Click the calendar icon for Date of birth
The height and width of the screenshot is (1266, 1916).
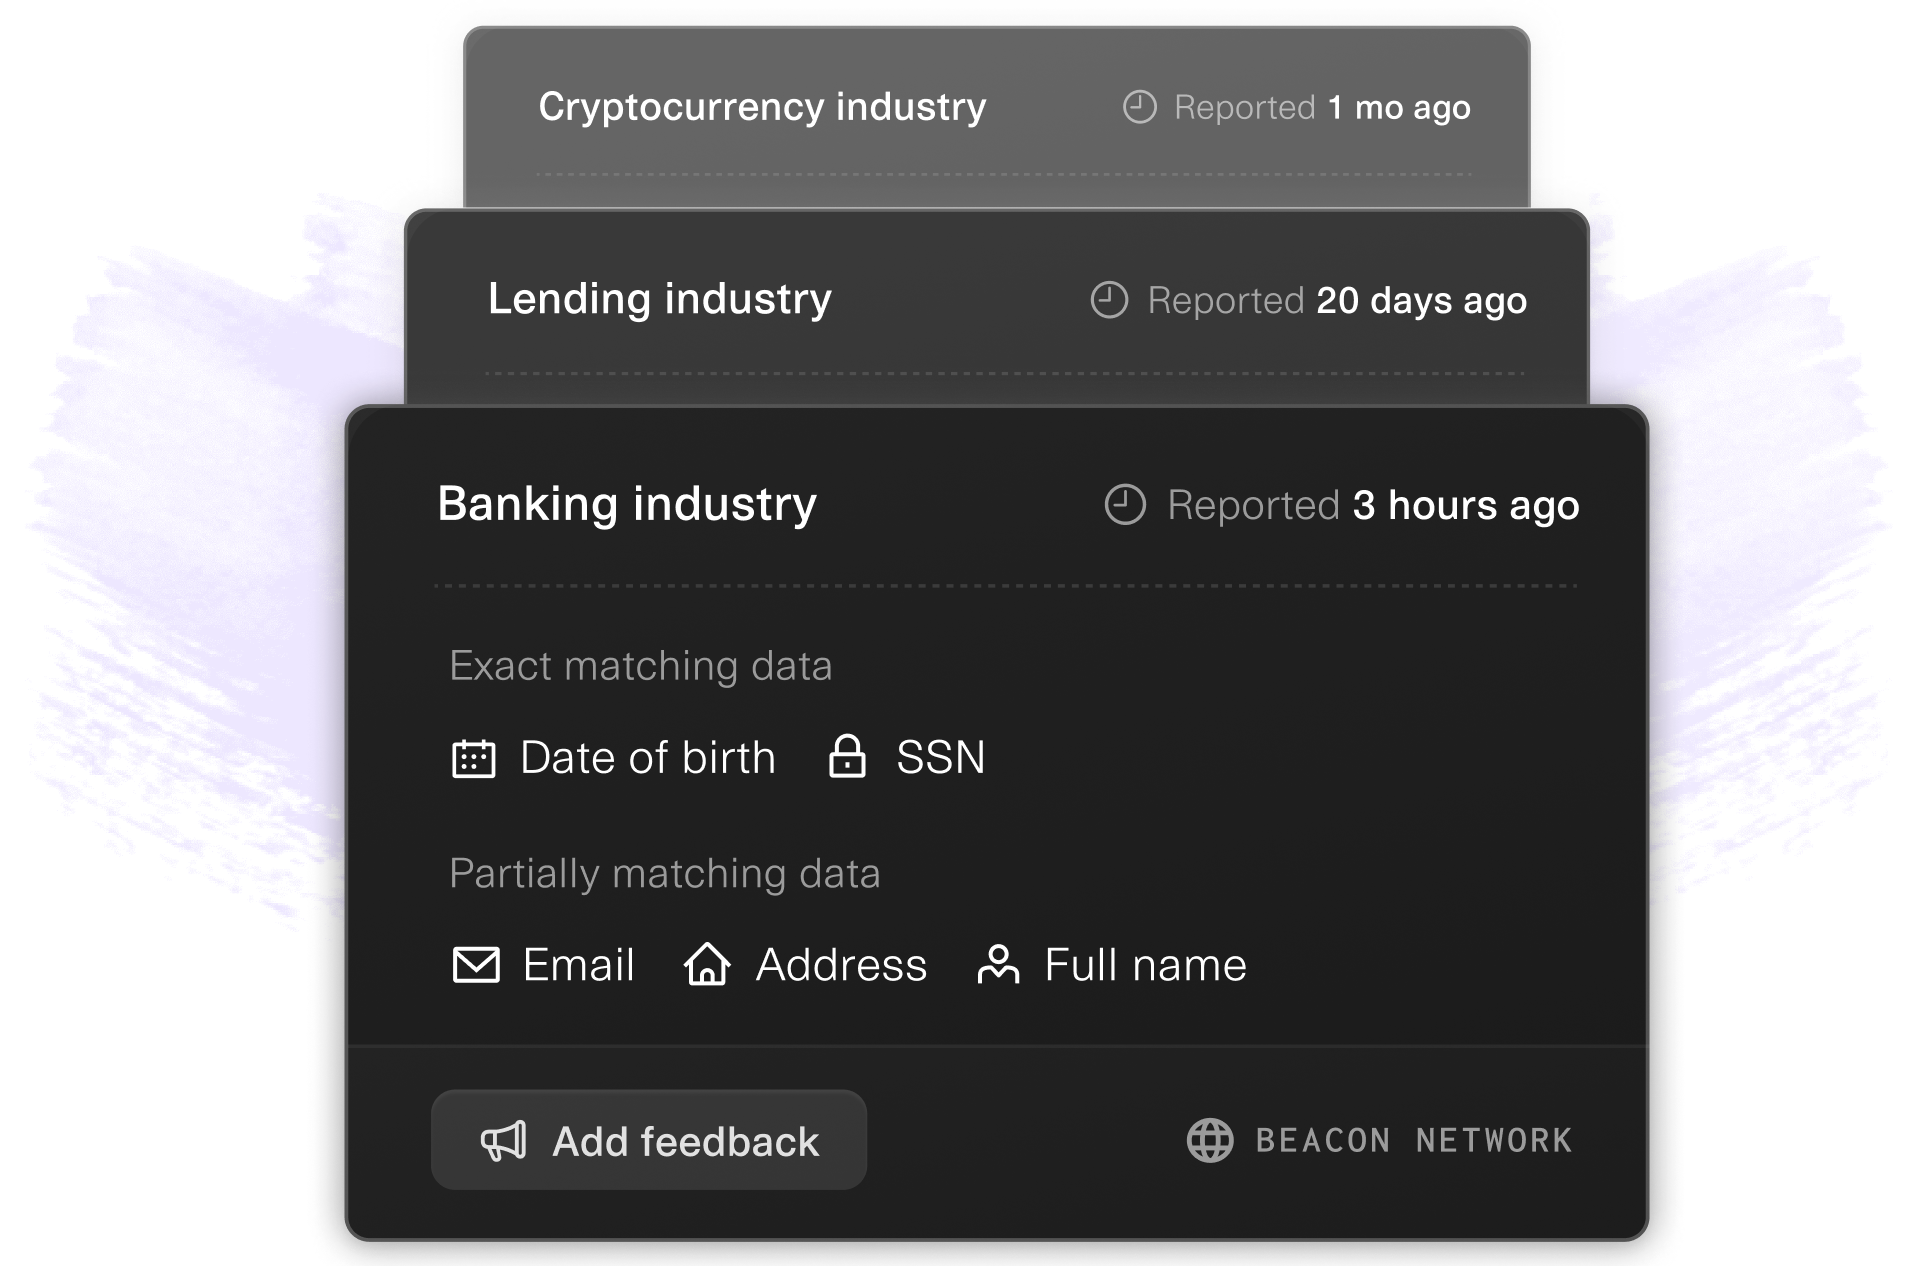point(474,758)
